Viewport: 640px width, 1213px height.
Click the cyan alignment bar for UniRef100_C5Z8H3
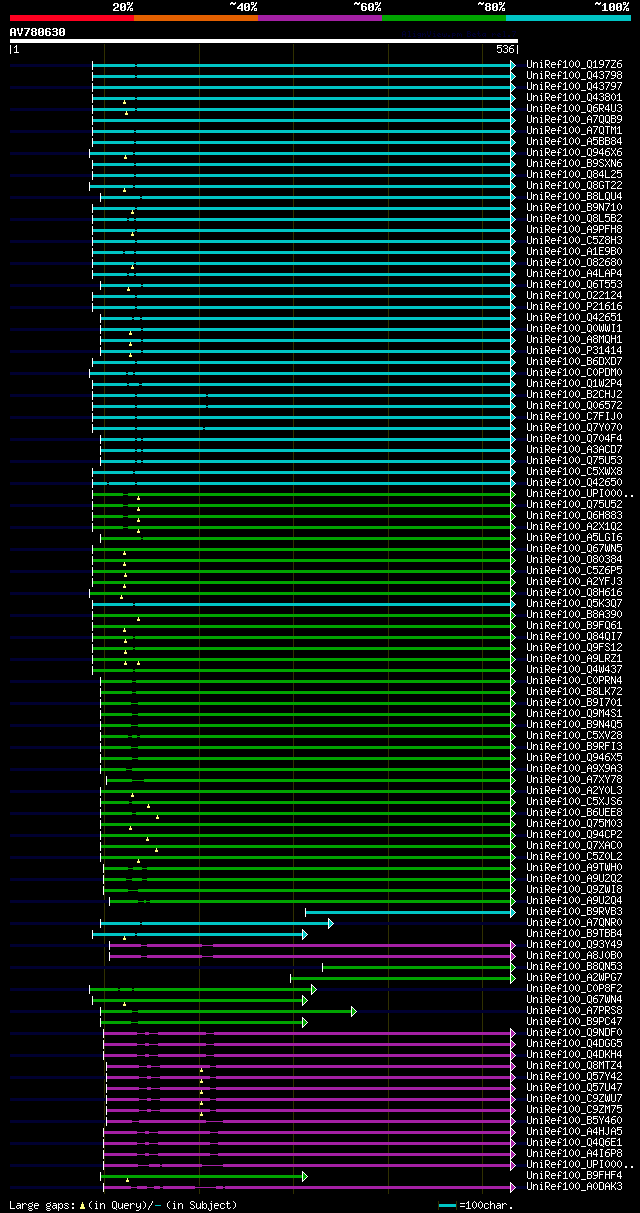303,241
